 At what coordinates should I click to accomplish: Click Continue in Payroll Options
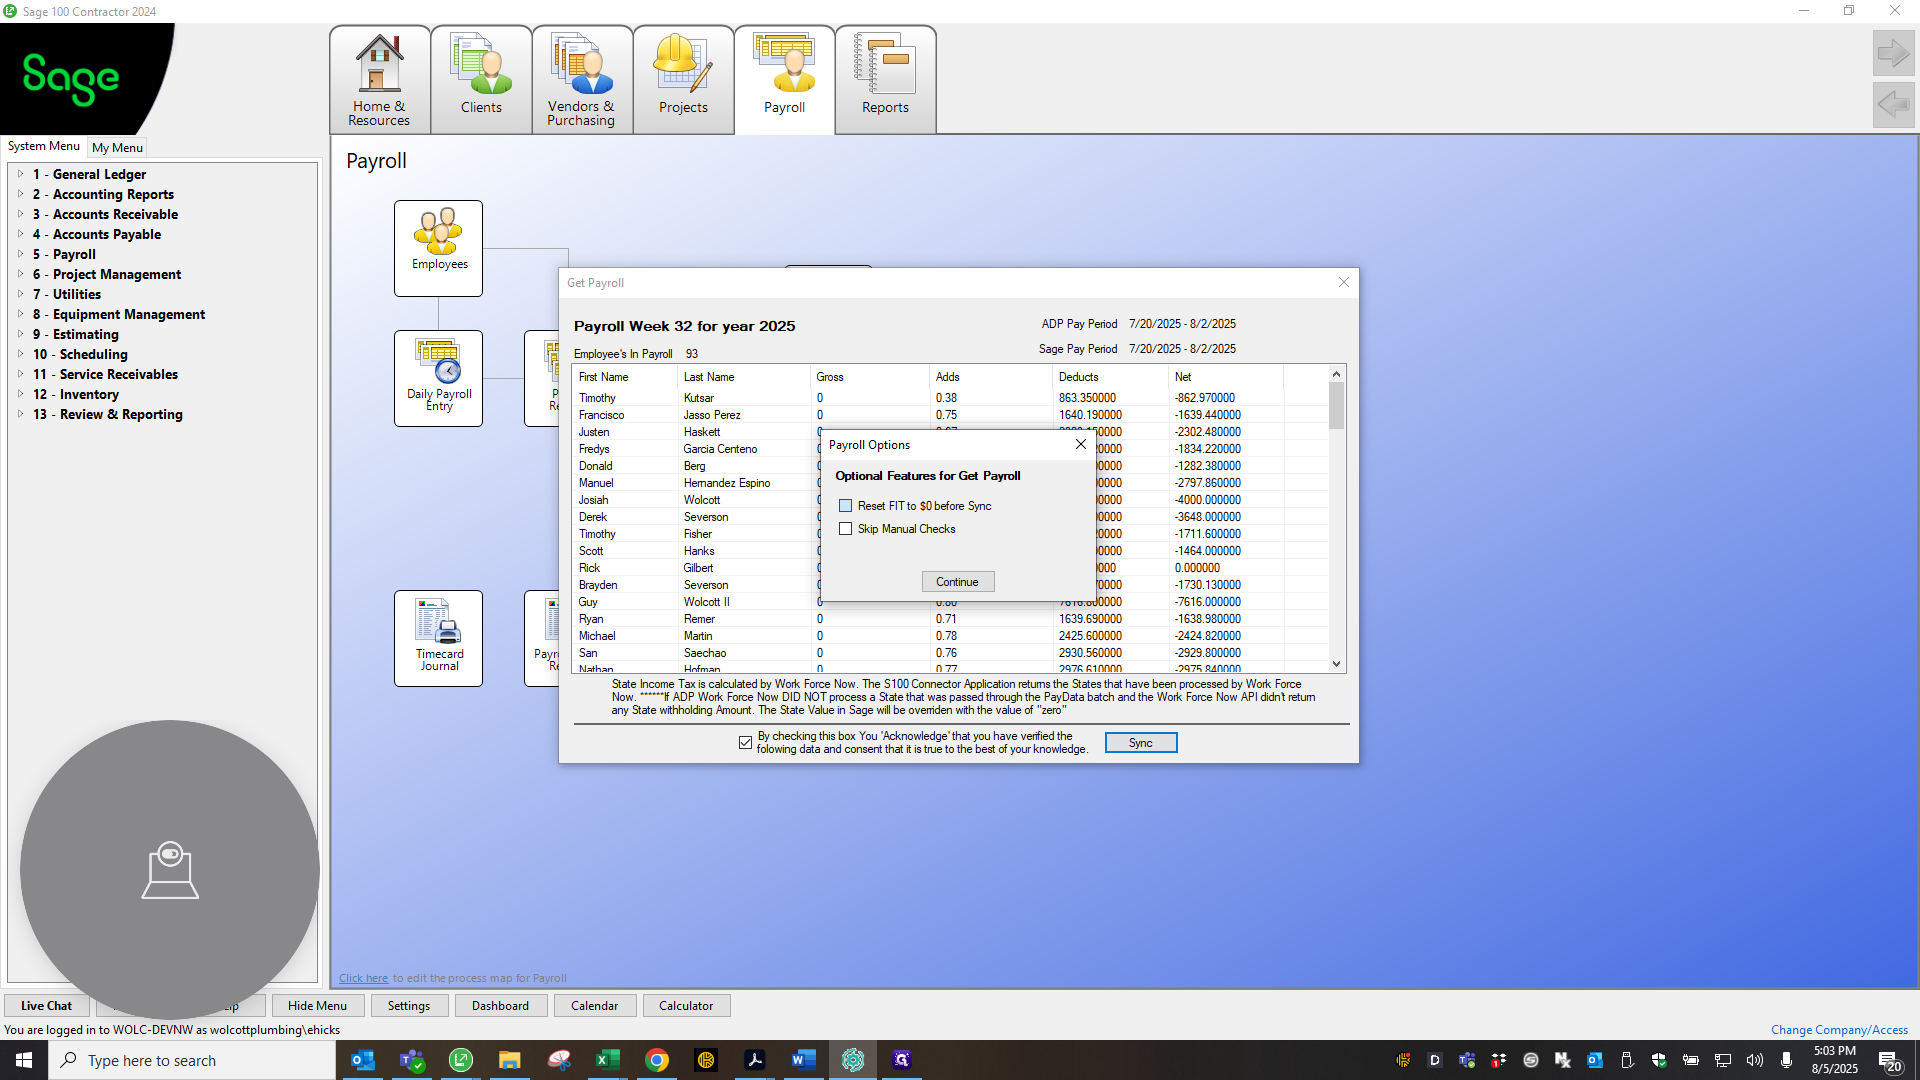point(957,582)
